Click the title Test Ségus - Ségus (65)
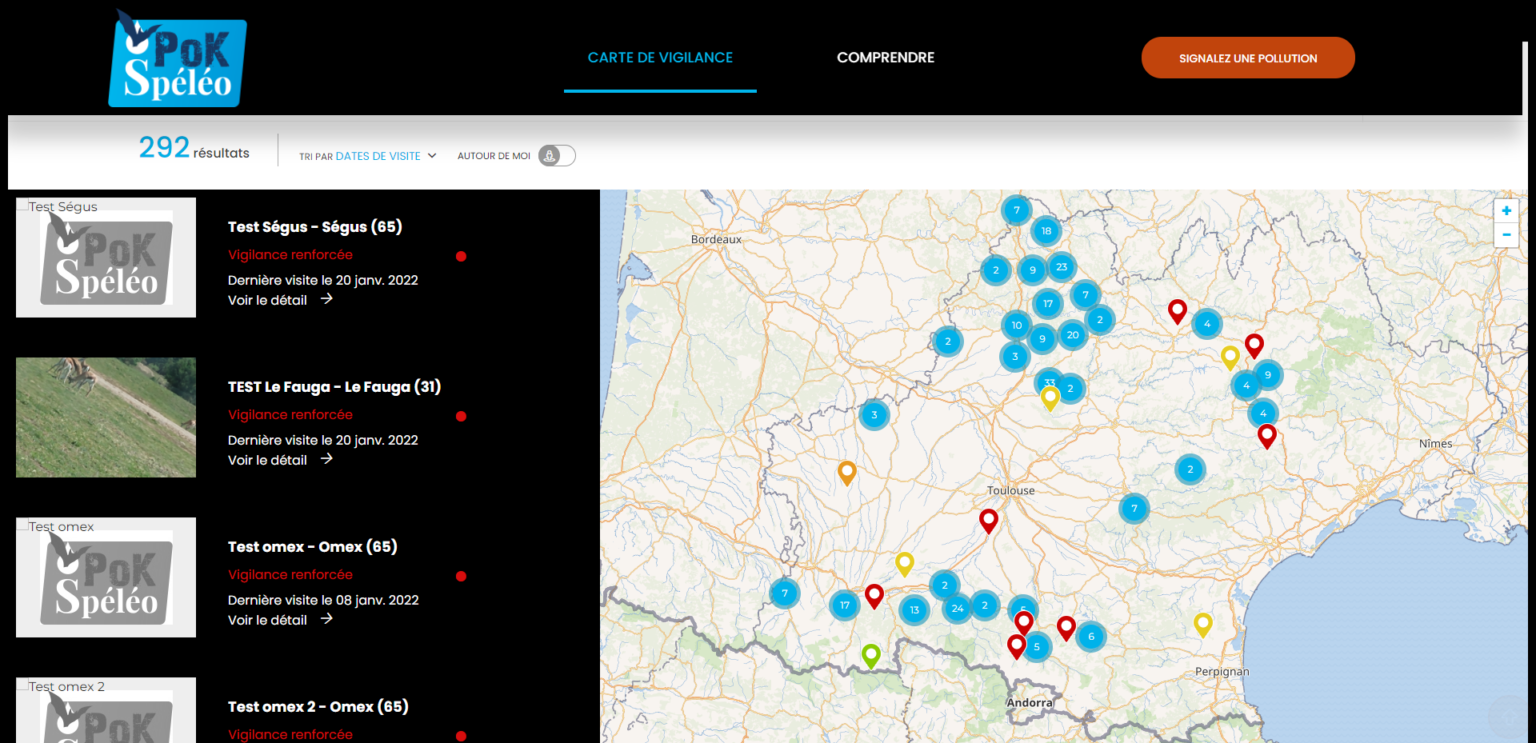Viewport: 1536px width, 743px height. 315,227
